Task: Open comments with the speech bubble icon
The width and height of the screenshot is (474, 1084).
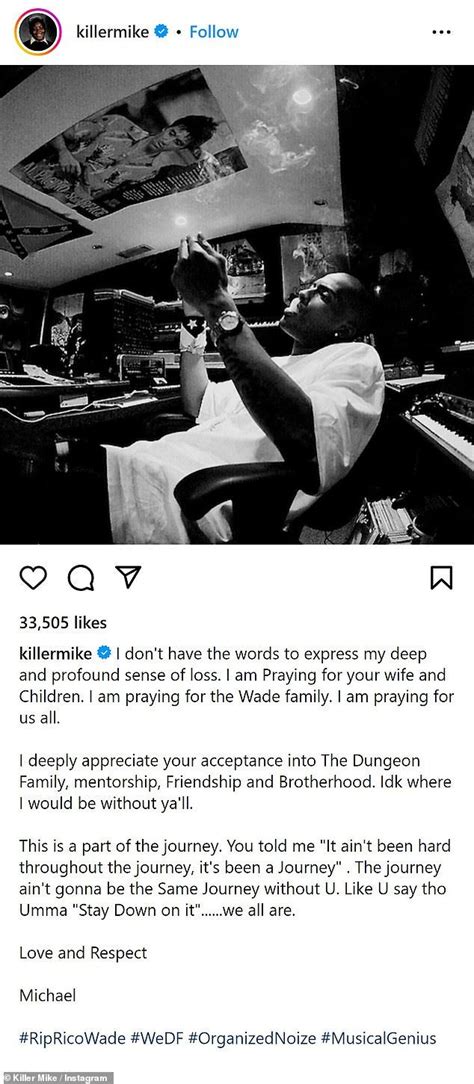Action: 80,578
